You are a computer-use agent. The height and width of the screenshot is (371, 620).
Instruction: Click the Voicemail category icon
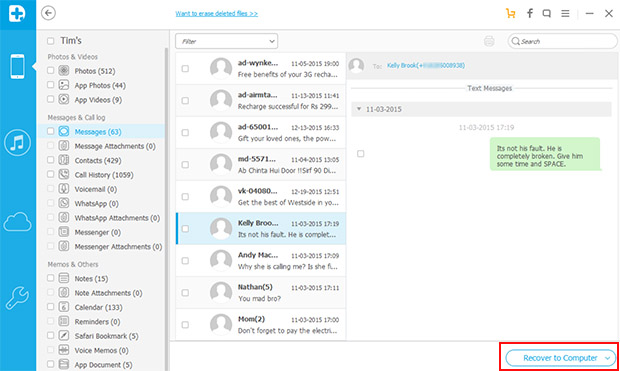64,189
